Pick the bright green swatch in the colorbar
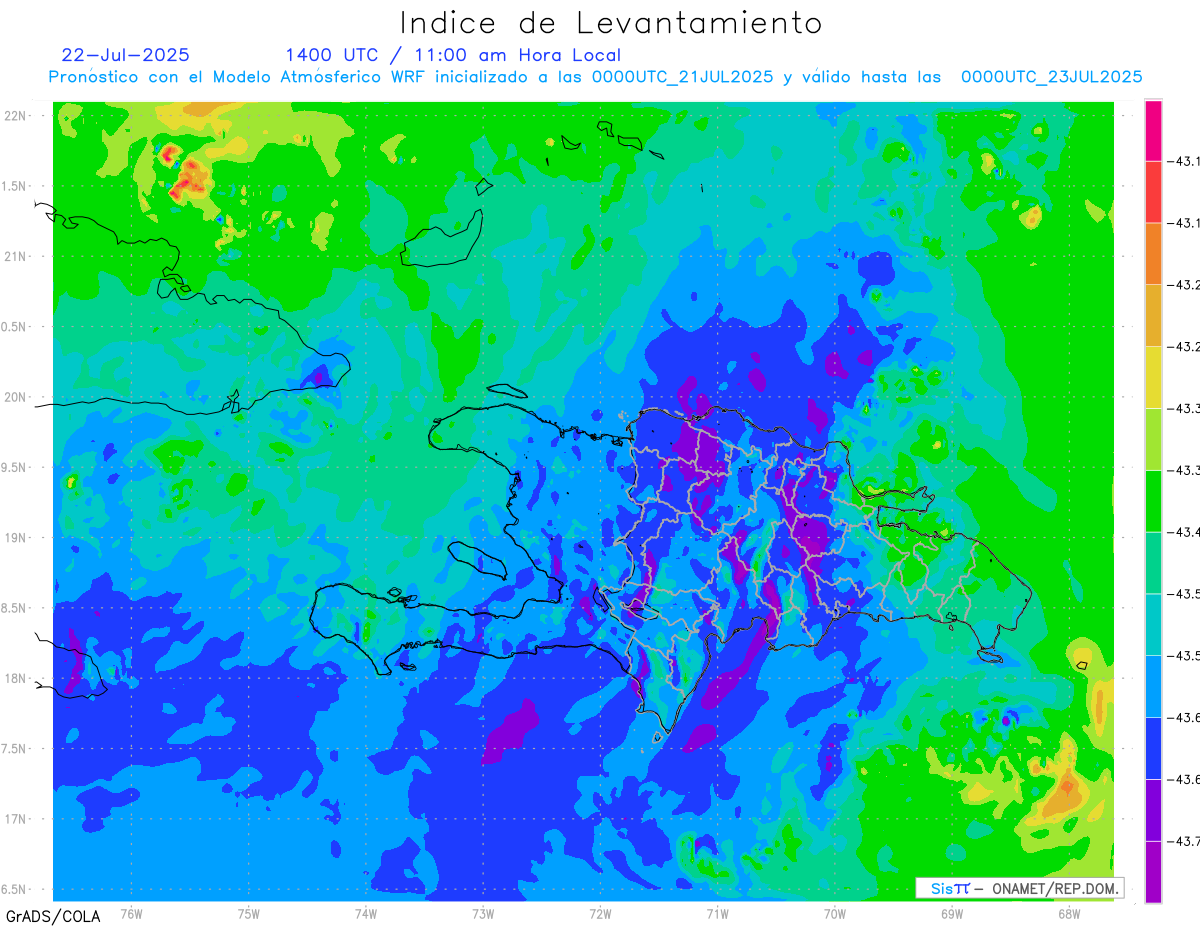 coord(1153,501)
